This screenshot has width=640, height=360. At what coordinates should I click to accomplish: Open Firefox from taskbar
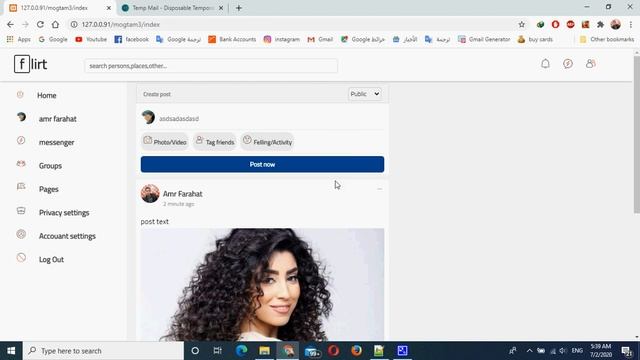[x=356, y=351]
